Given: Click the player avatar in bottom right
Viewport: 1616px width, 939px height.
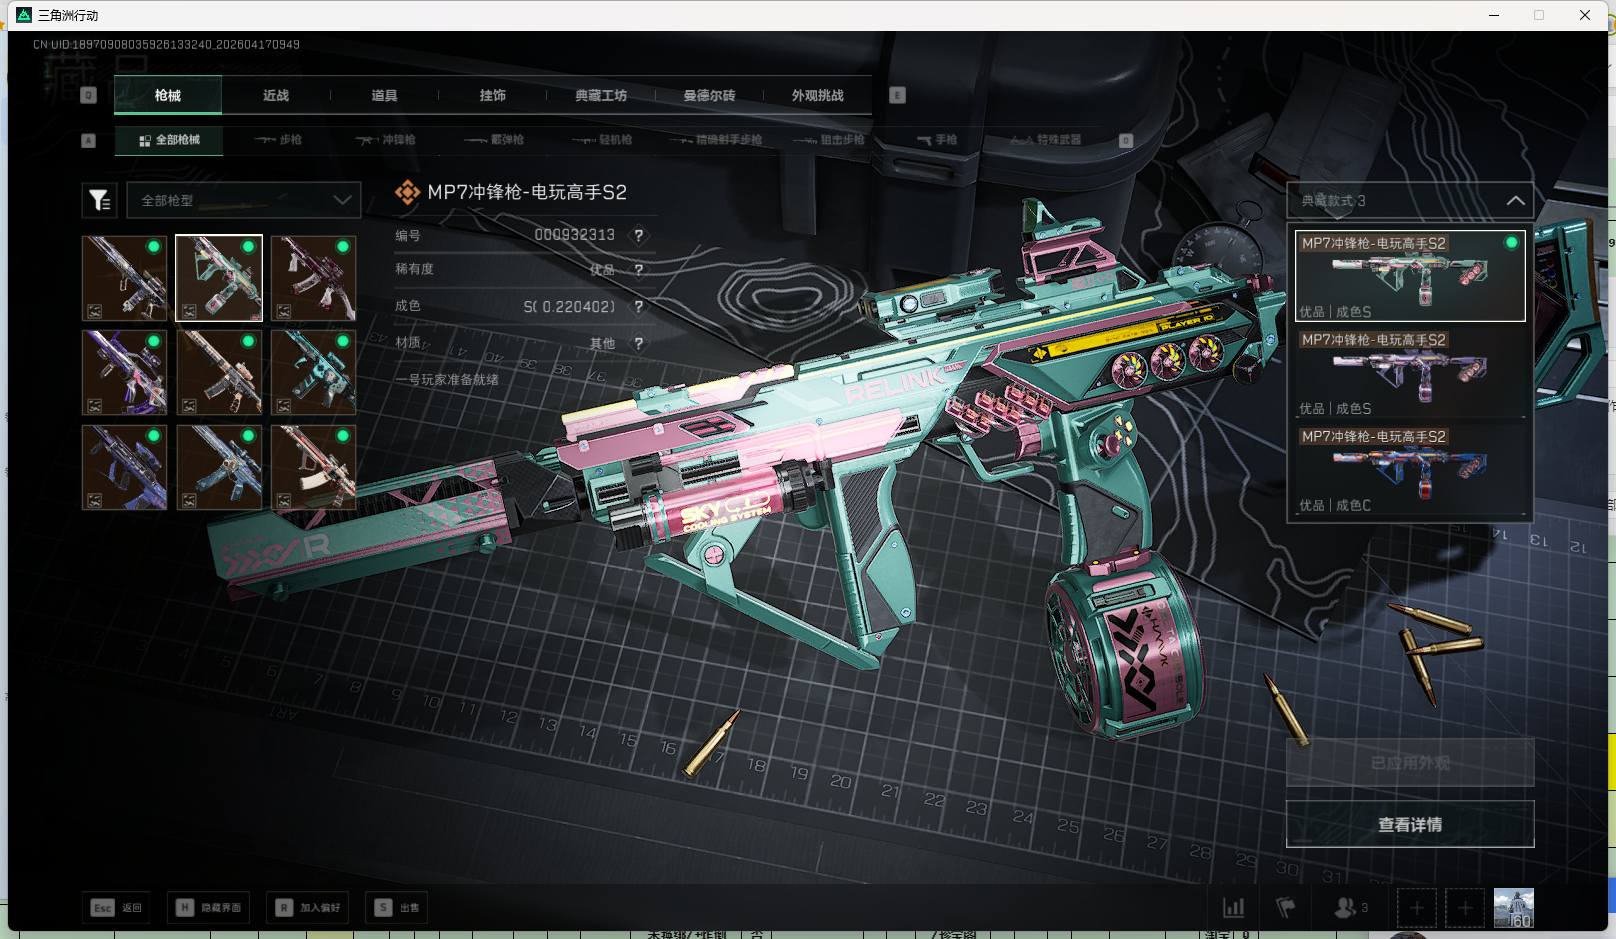Looking at the screenshot, I should coord(1513,908).
